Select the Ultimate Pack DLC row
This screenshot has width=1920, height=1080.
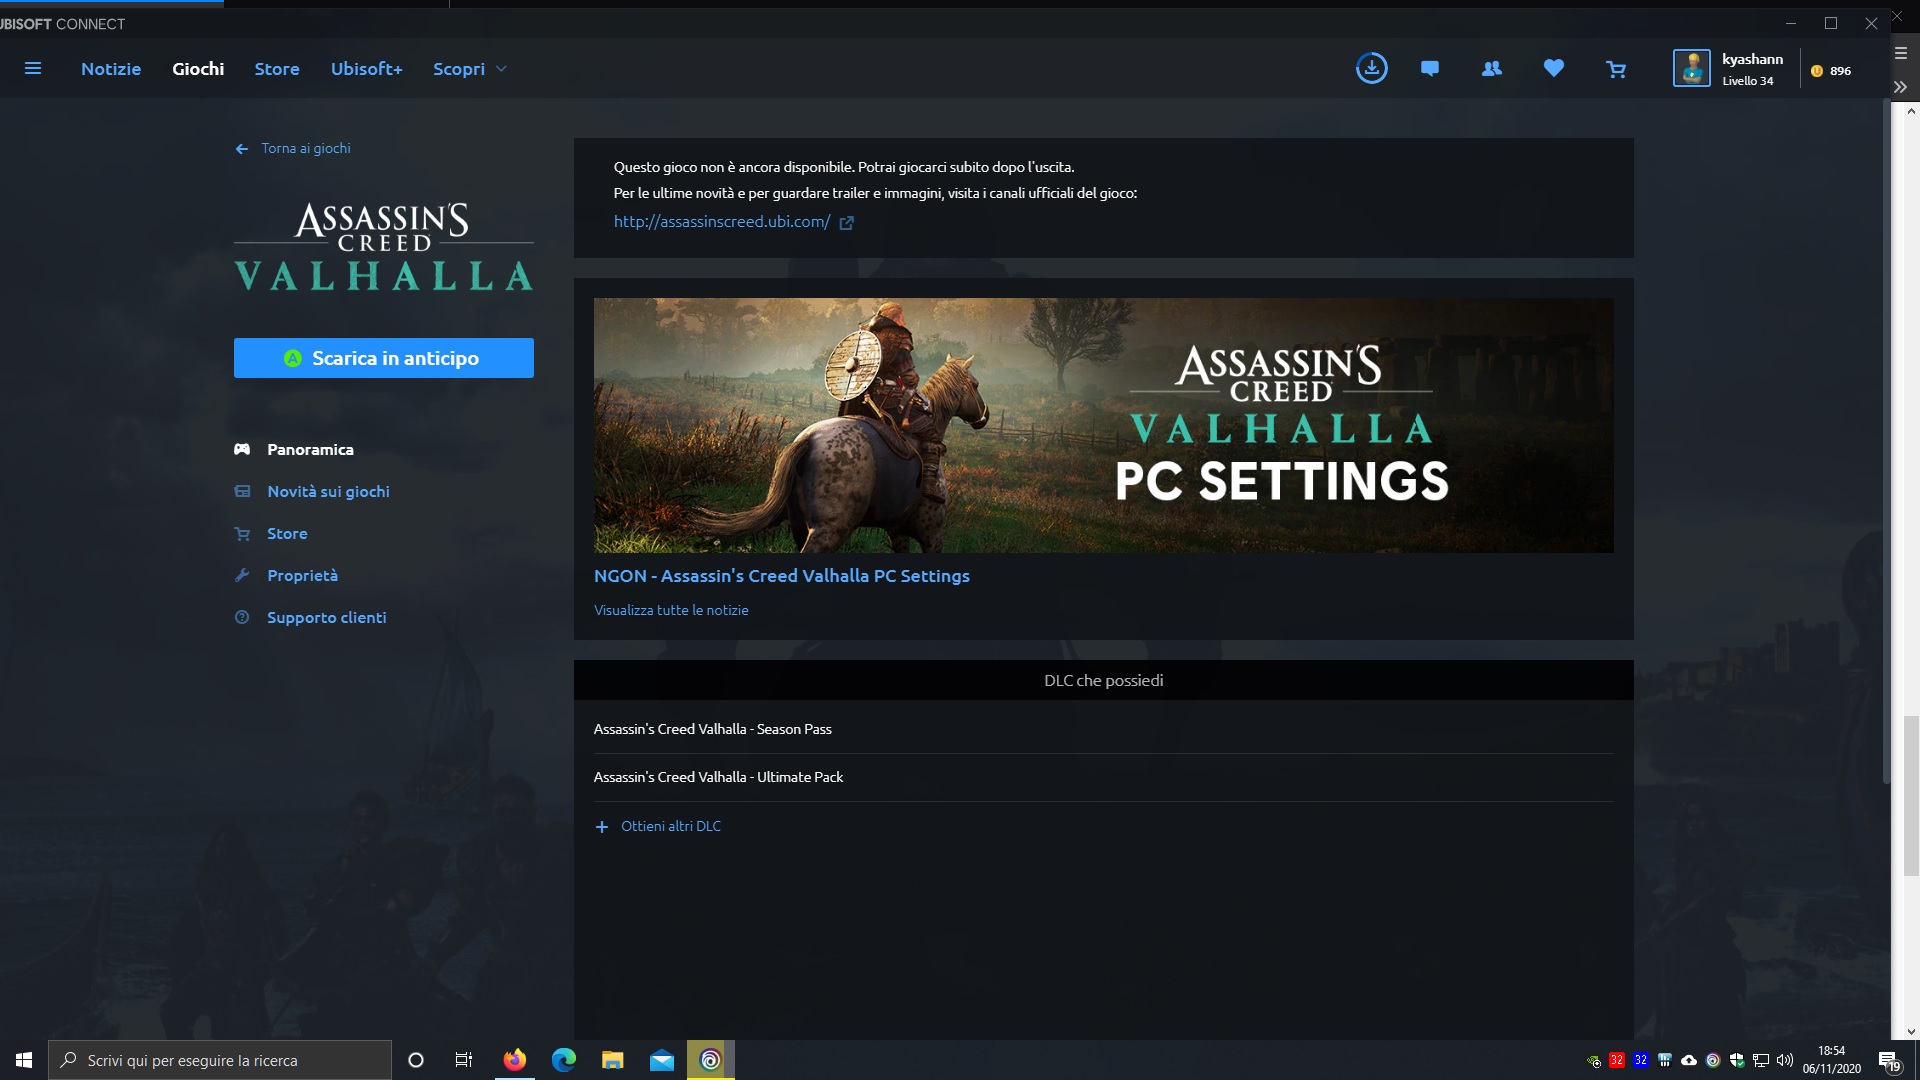[1103, 777]
